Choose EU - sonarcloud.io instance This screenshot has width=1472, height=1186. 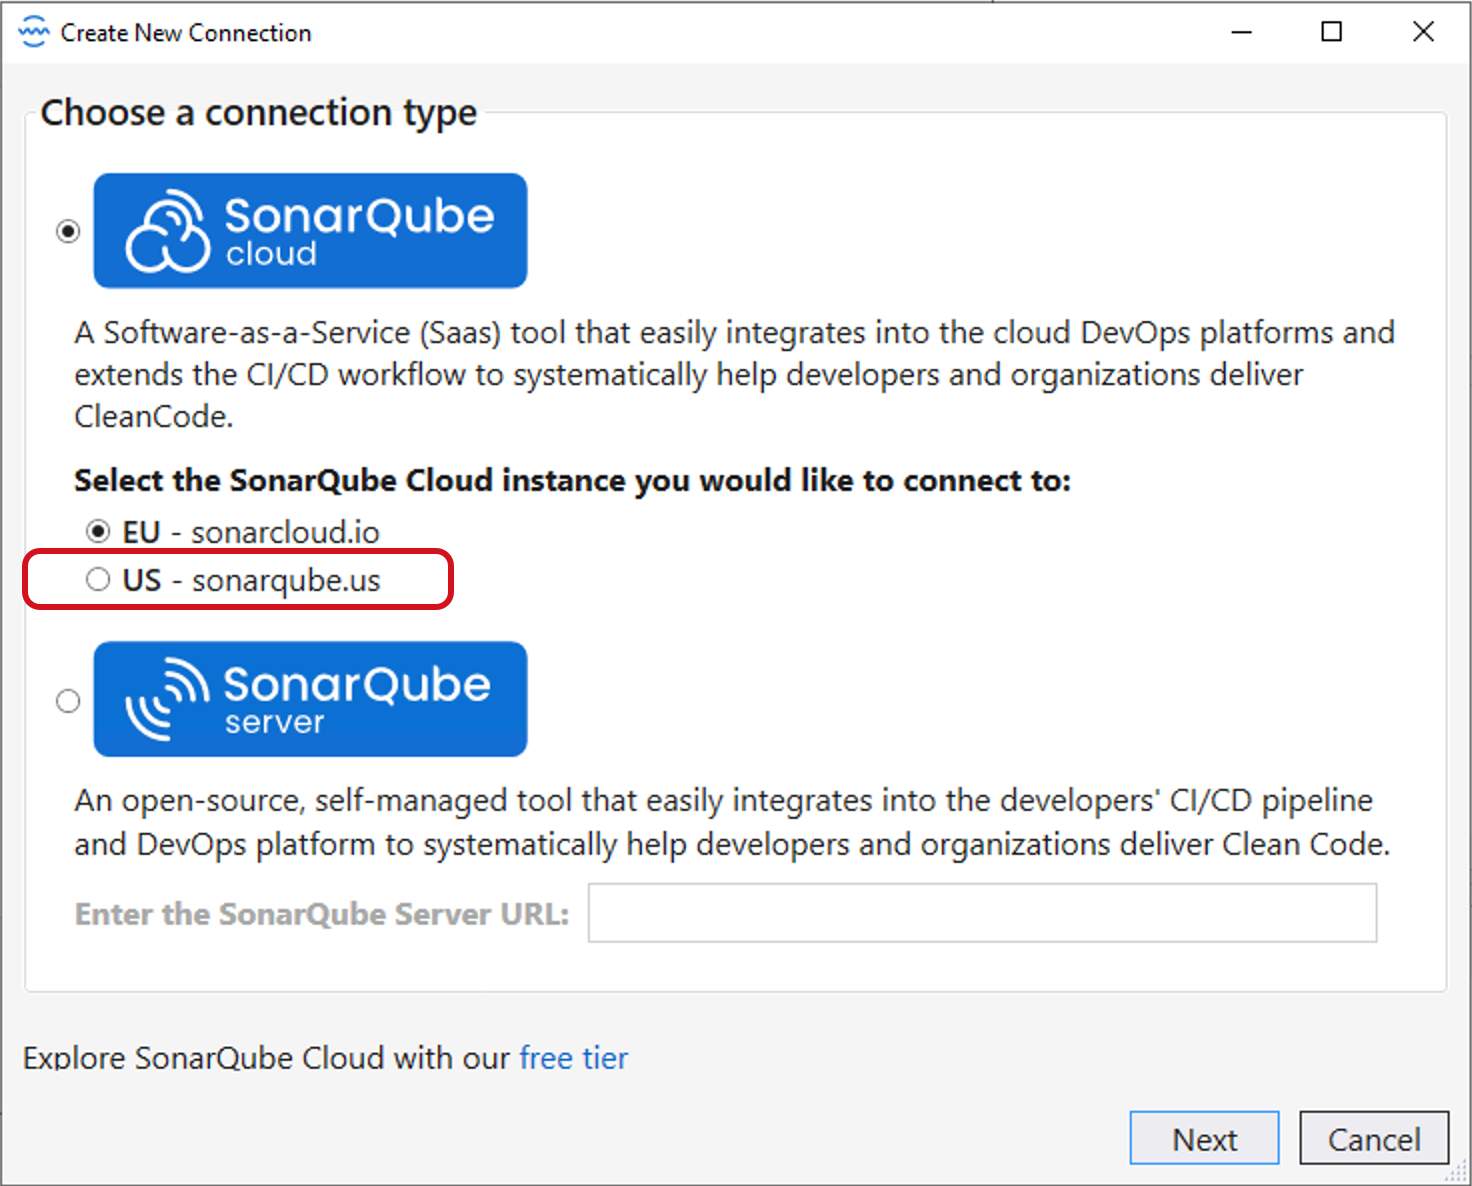pyautogui.click(x=232, y=532)
